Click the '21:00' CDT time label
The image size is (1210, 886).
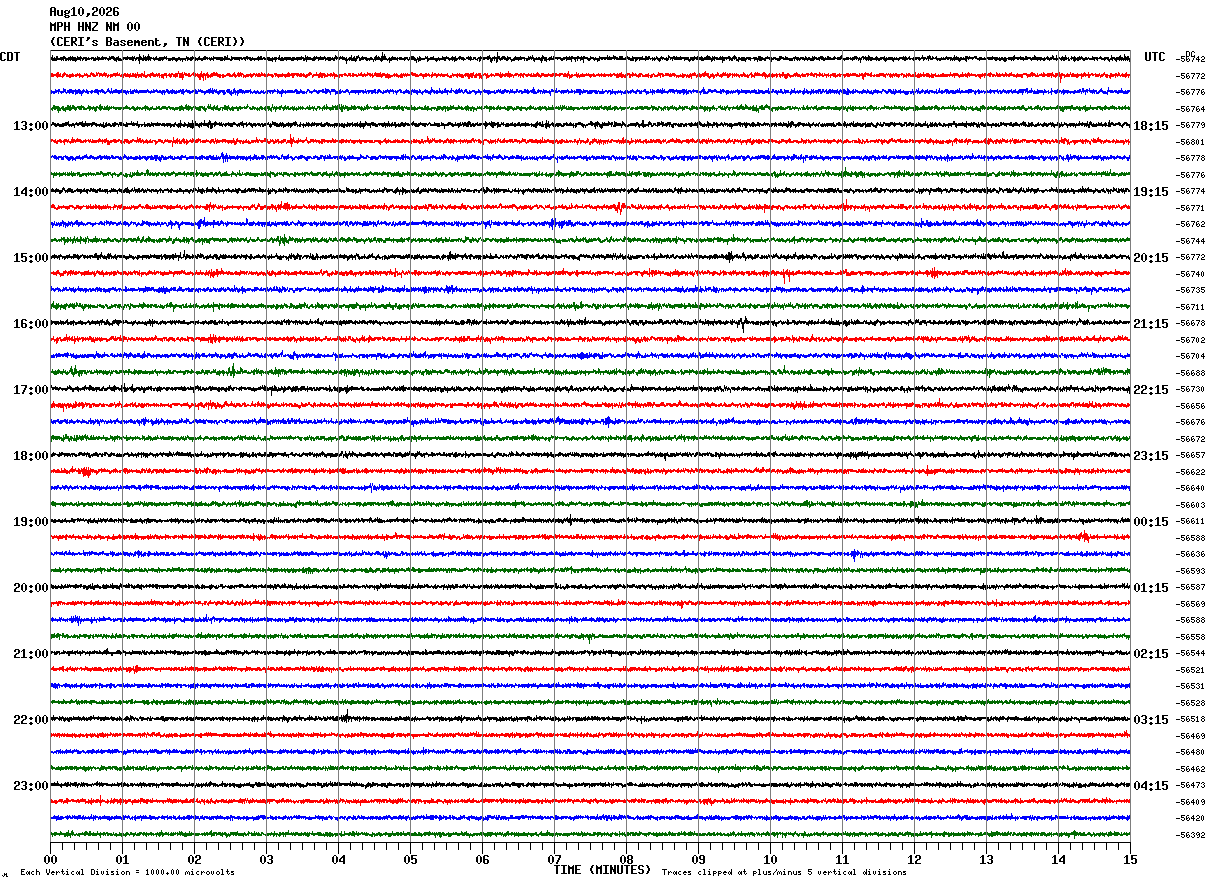pos(30,654)
